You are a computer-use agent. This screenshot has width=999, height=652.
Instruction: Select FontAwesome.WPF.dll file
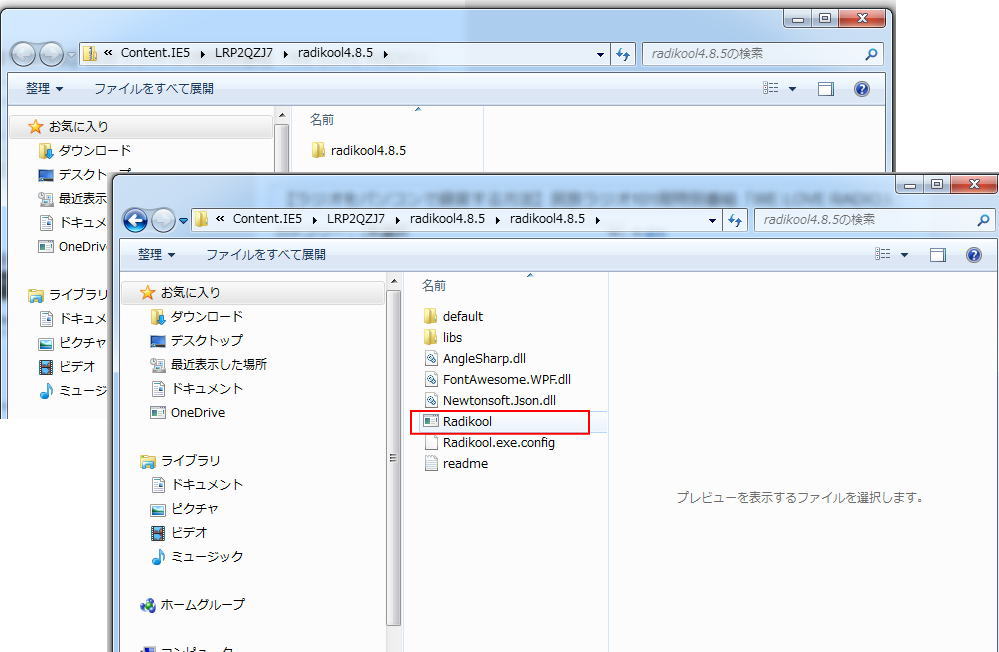(x=507, y=379)
